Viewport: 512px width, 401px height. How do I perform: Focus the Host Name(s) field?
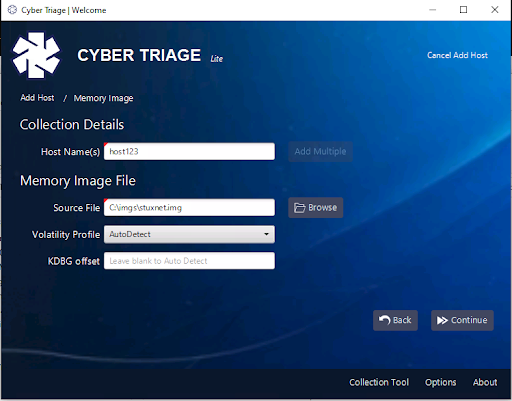click(x=189, y=152)
